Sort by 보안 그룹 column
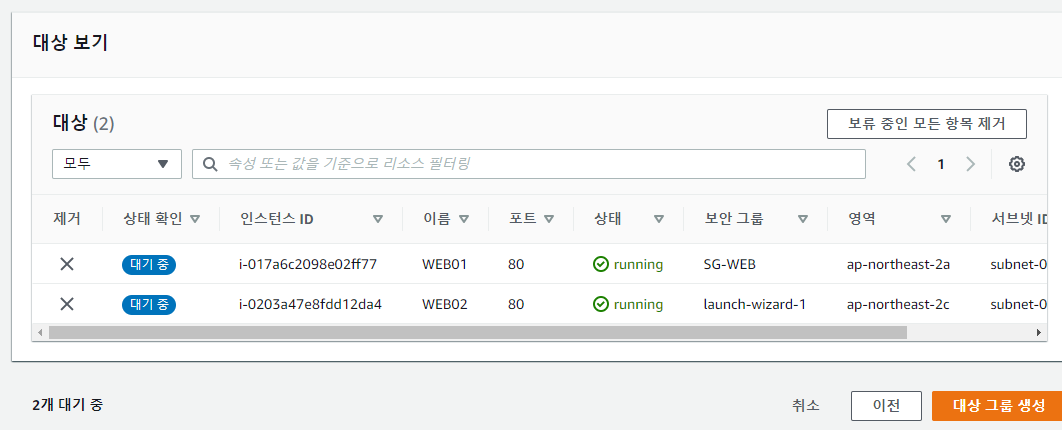 [803, 219]
